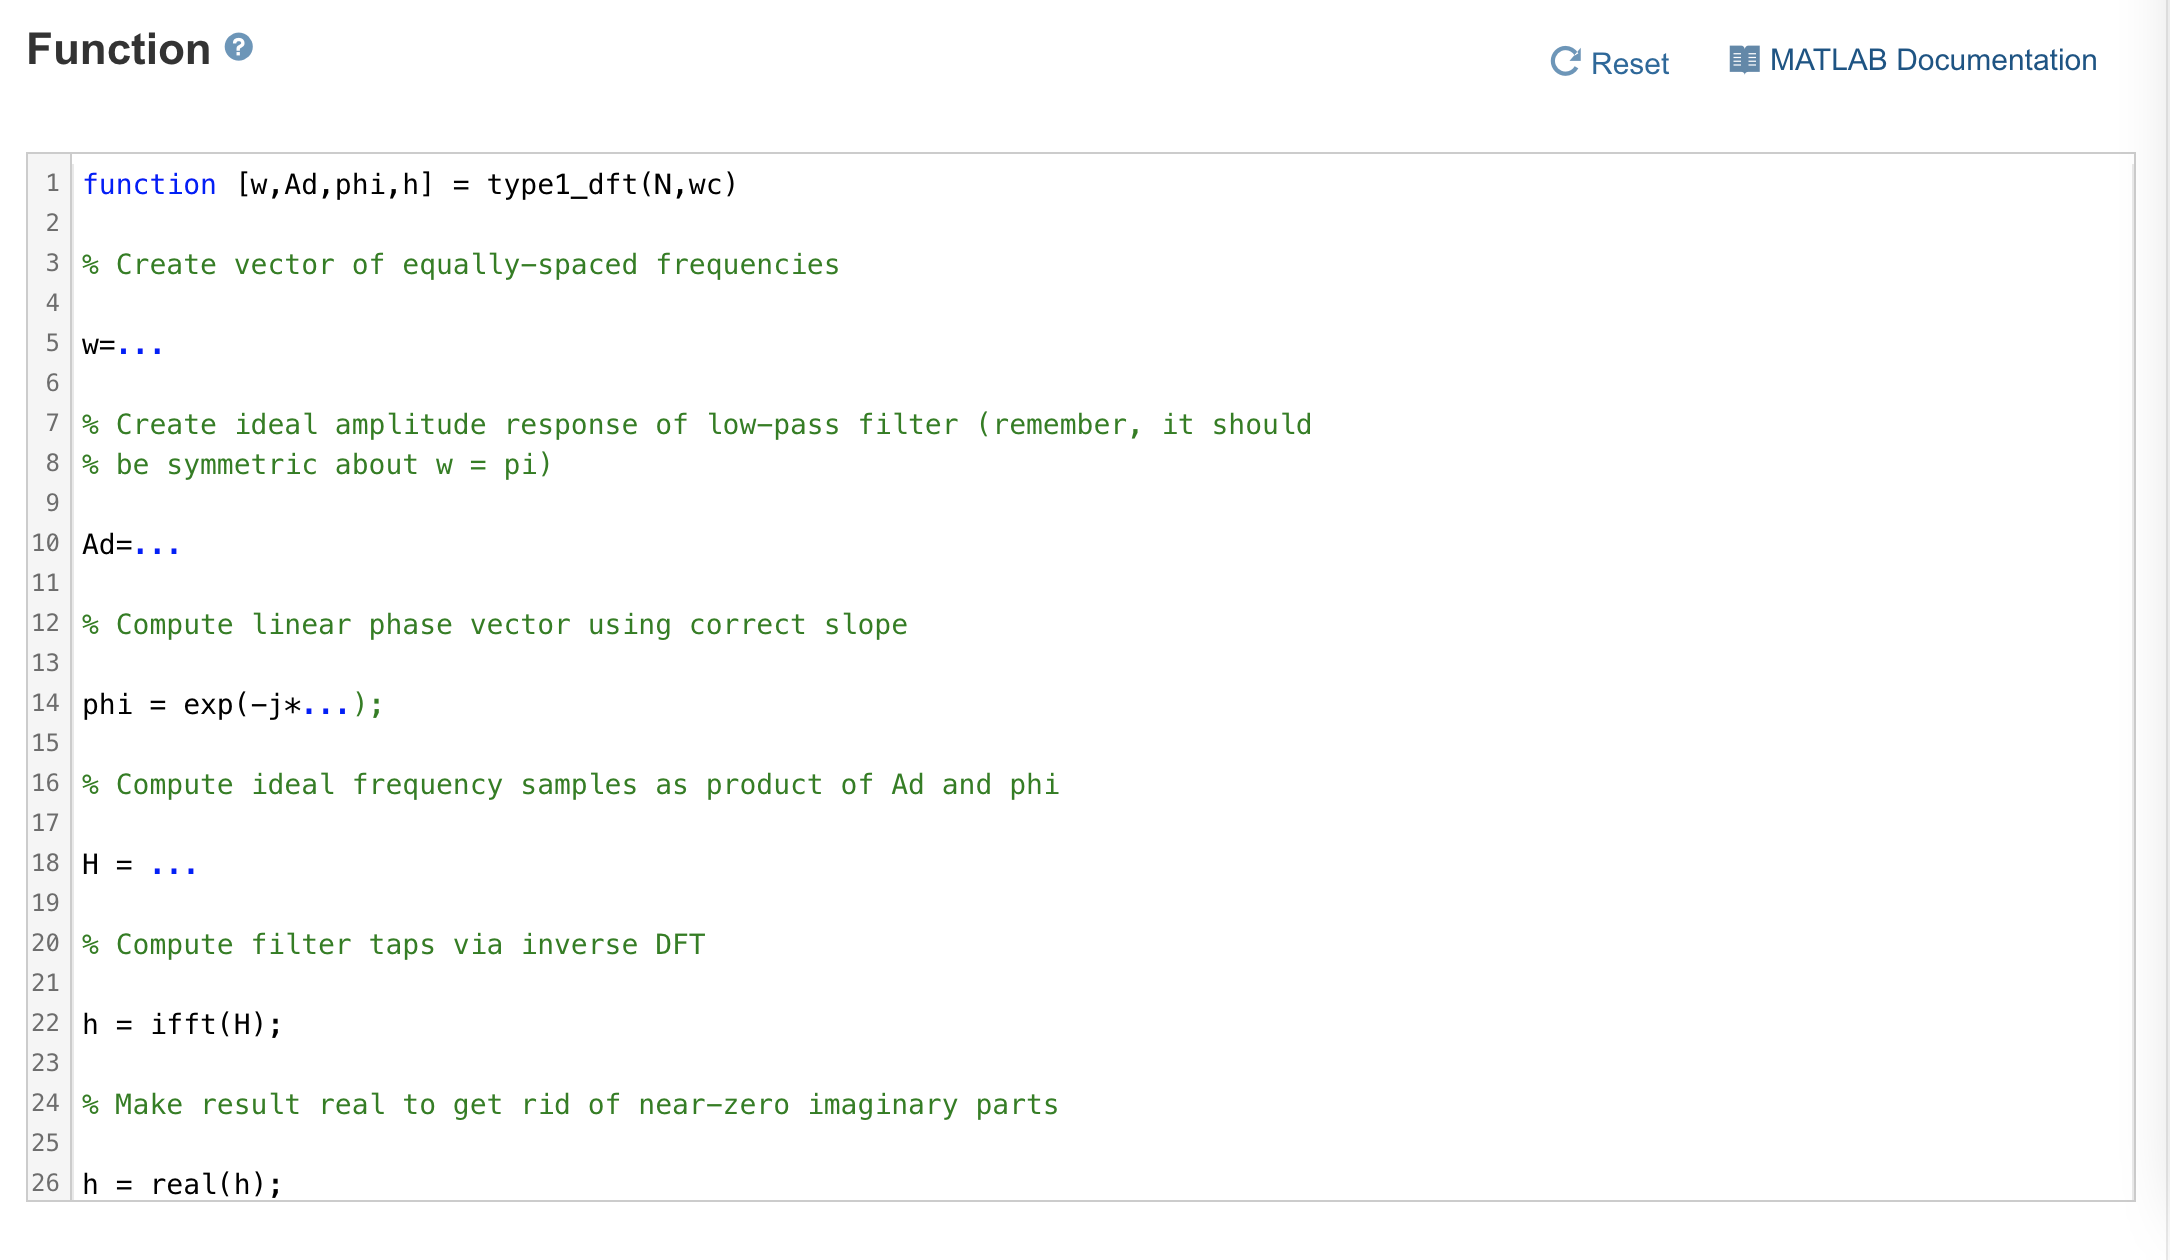Viewport: 2170px width, 1260px height.
Task: Open the MATLAB Documentation link
Action: [x=1913, y=60]
